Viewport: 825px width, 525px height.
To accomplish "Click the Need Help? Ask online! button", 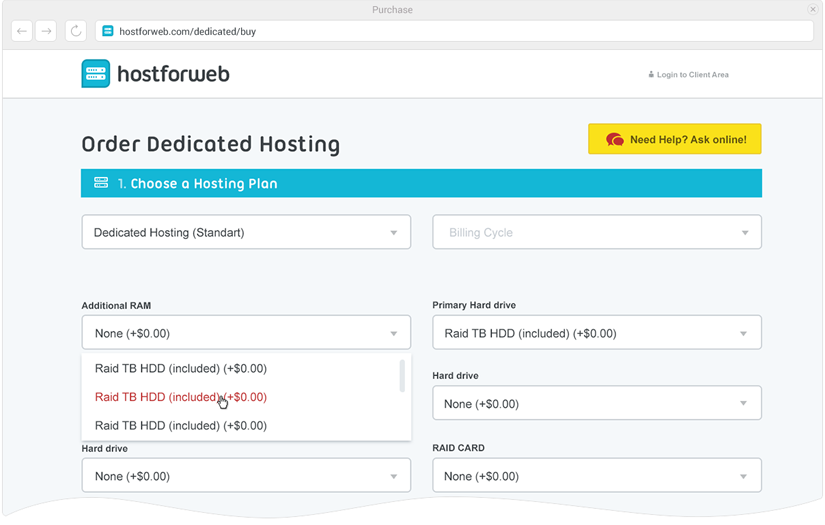I will (x=675, y=139).
